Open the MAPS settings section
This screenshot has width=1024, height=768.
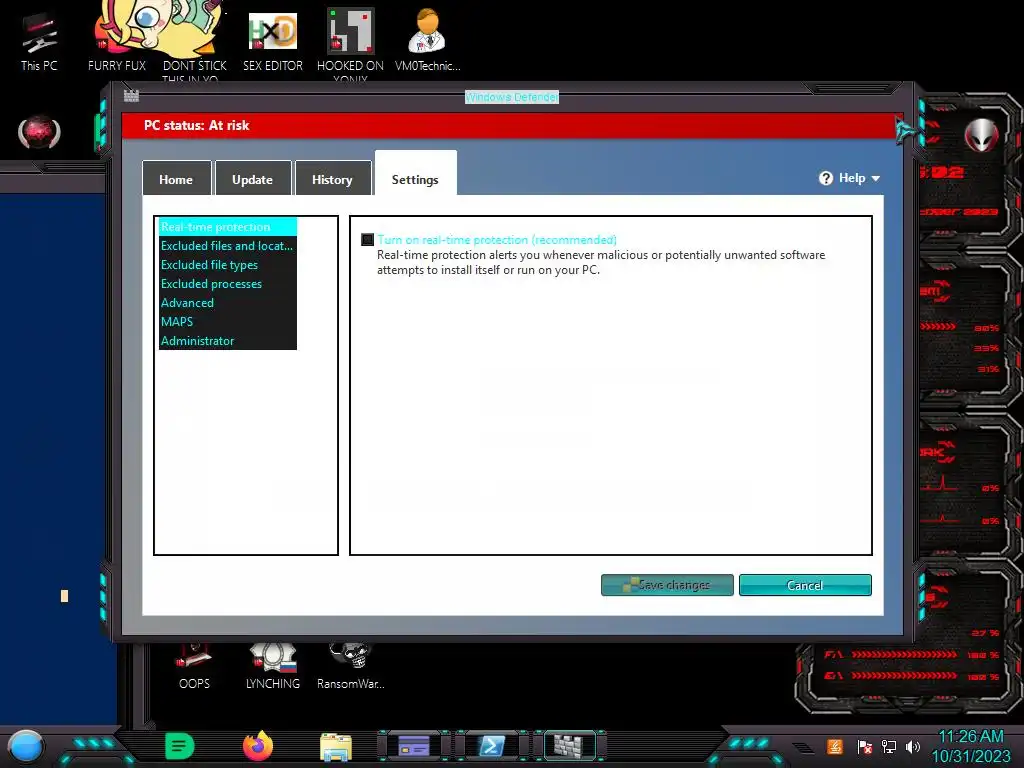point(228,321)
